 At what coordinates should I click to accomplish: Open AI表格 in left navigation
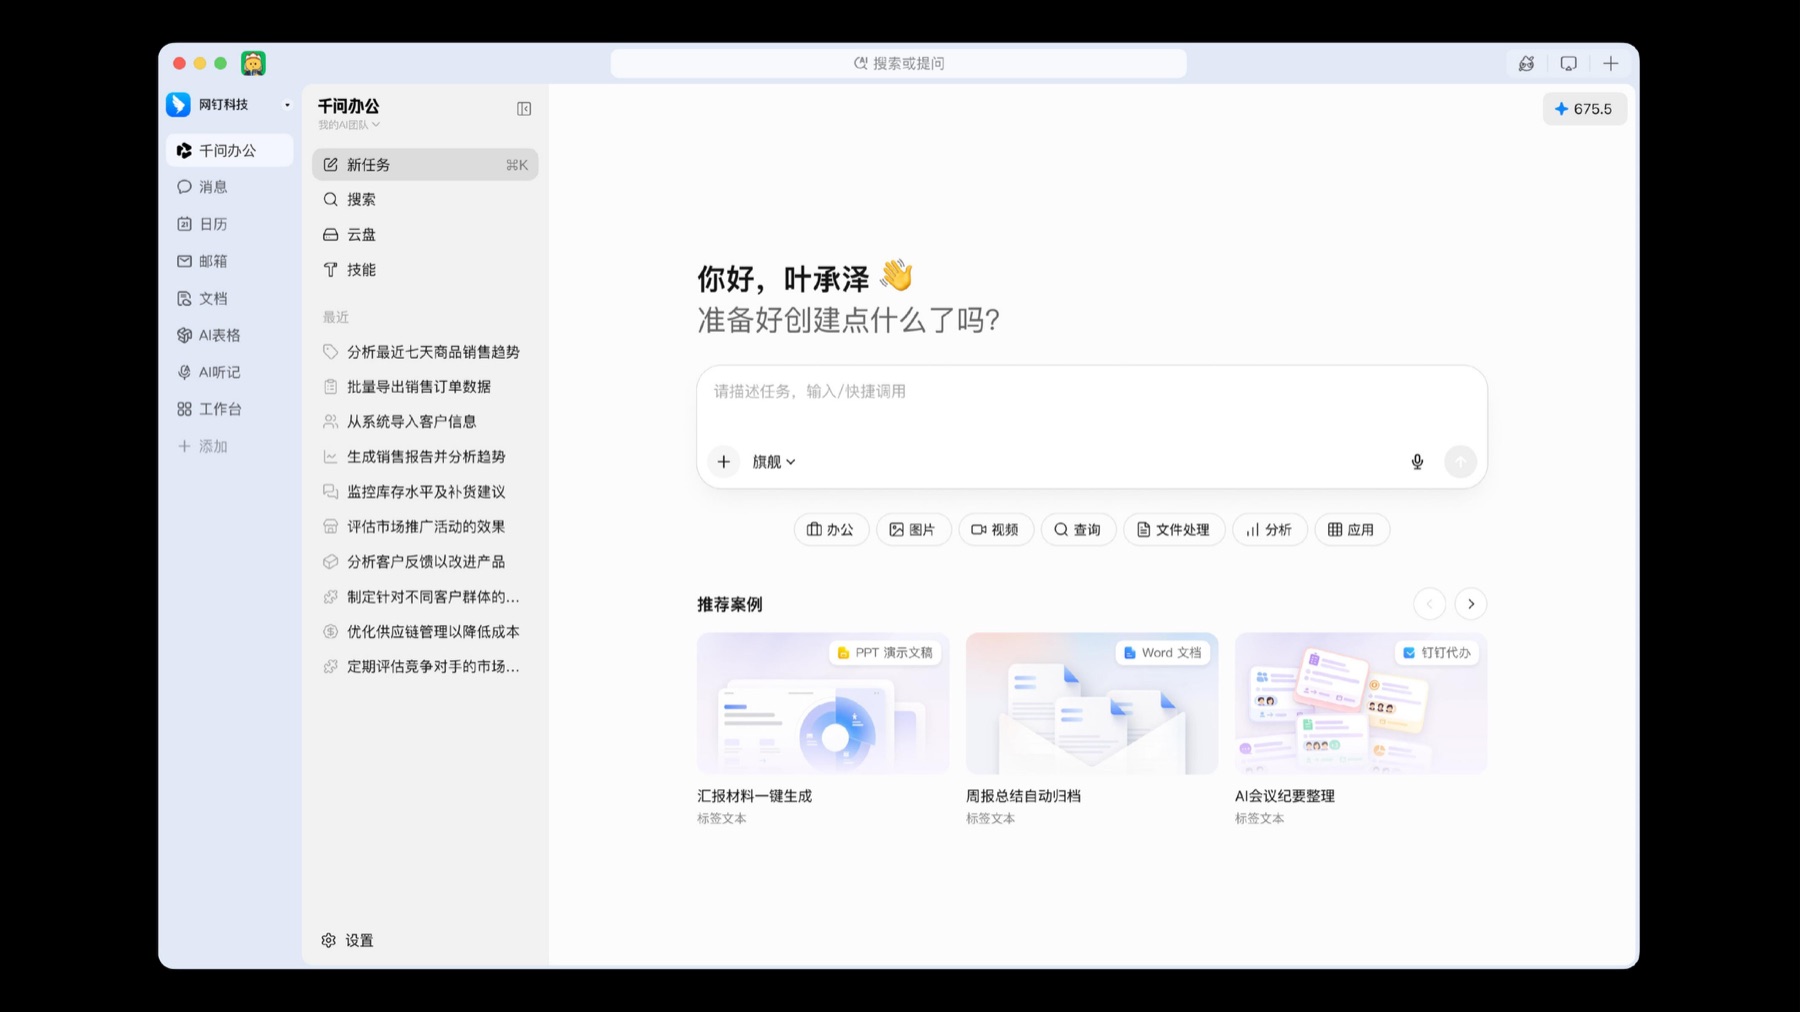pyautogui.click(x=229, y=335)
